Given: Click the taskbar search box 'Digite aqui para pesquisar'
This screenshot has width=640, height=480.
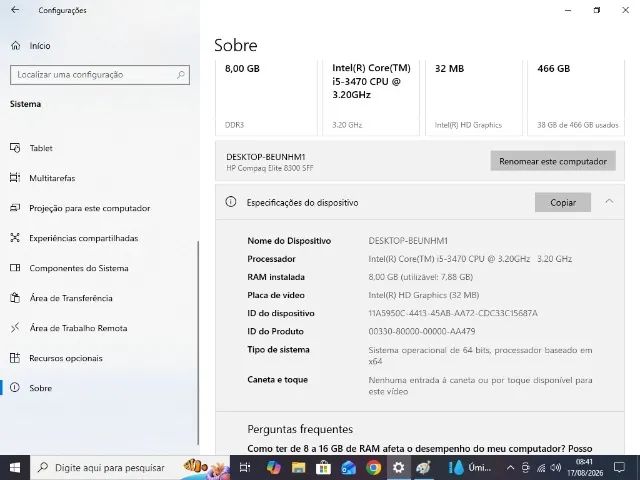Looking at the screenshot, I should (x=130, y=468).
